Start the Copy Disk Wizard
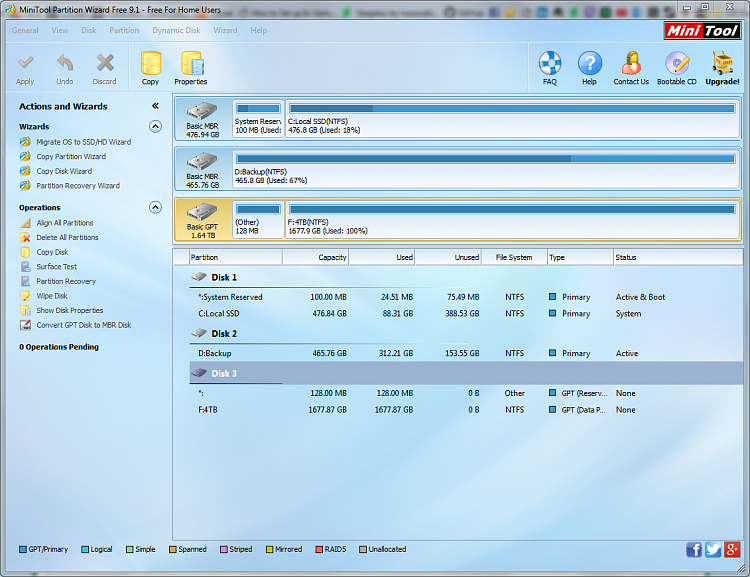This screenshot has height=577, width=750. (x=64, y=171)
